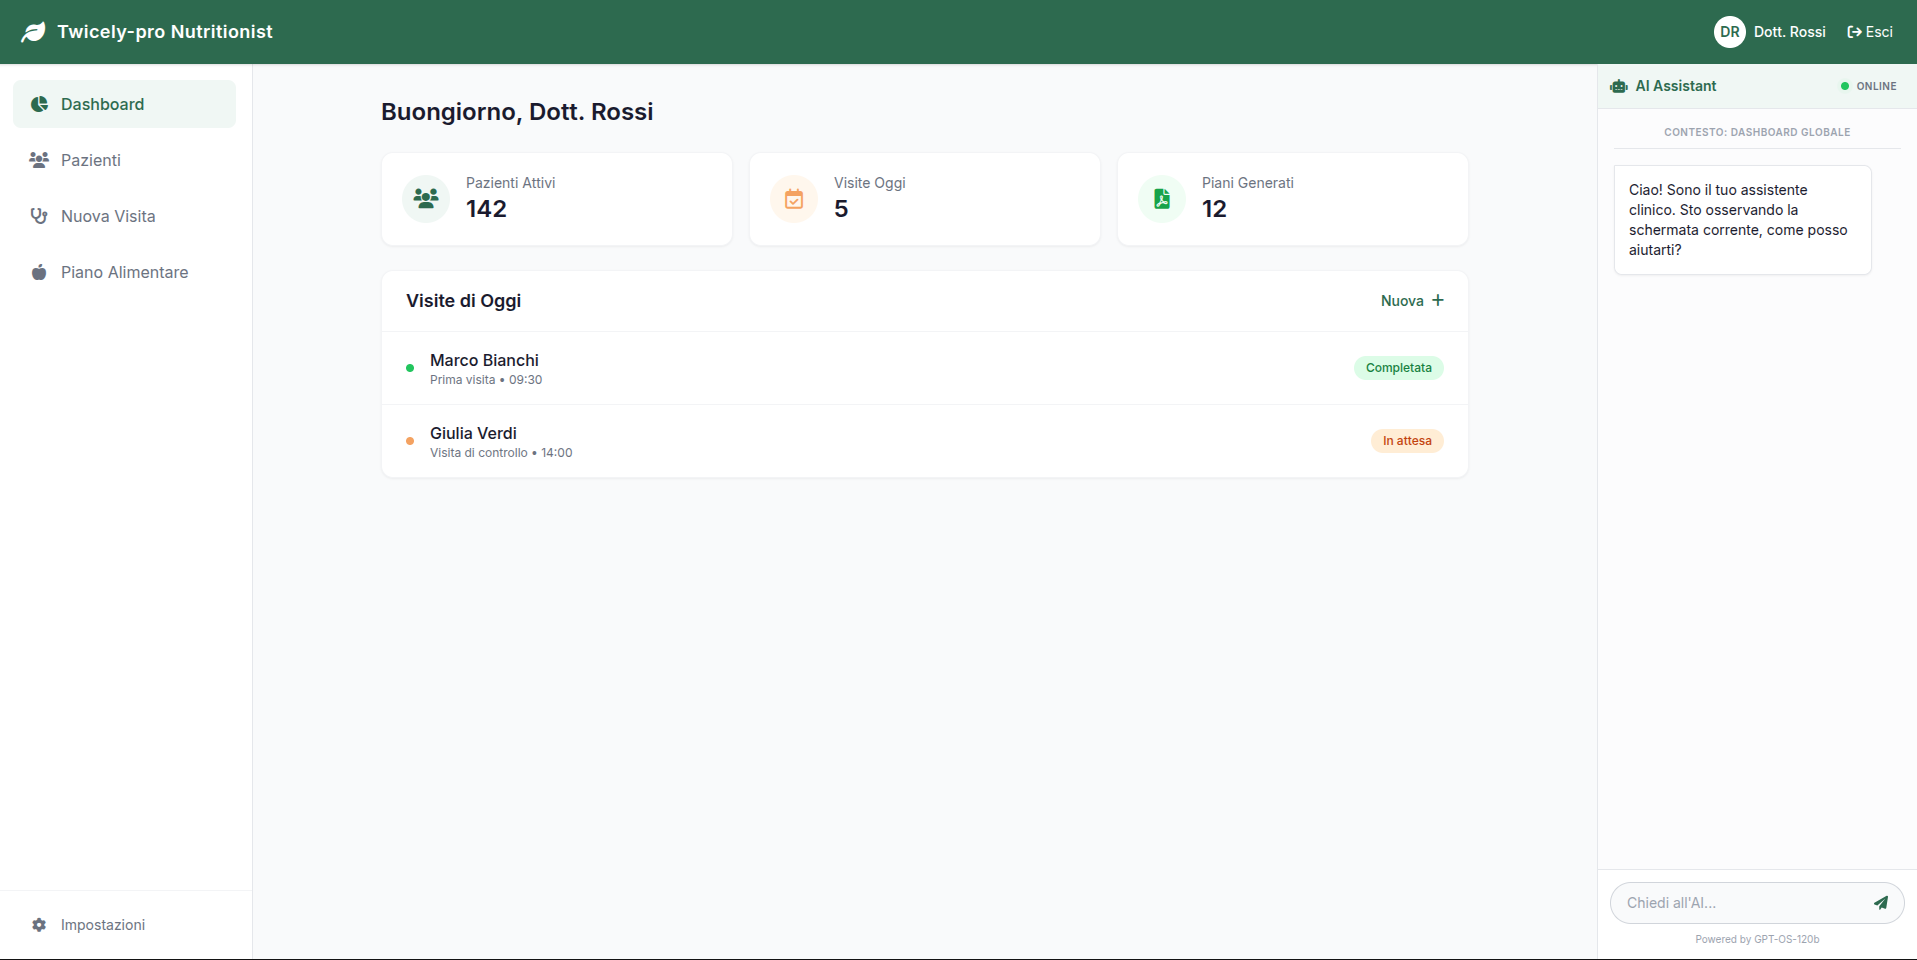The height and width of the screenshot is (960, 1917).
Task: Select the Nuova Visita stethoscope icon
Action: (x=38, y=216)
